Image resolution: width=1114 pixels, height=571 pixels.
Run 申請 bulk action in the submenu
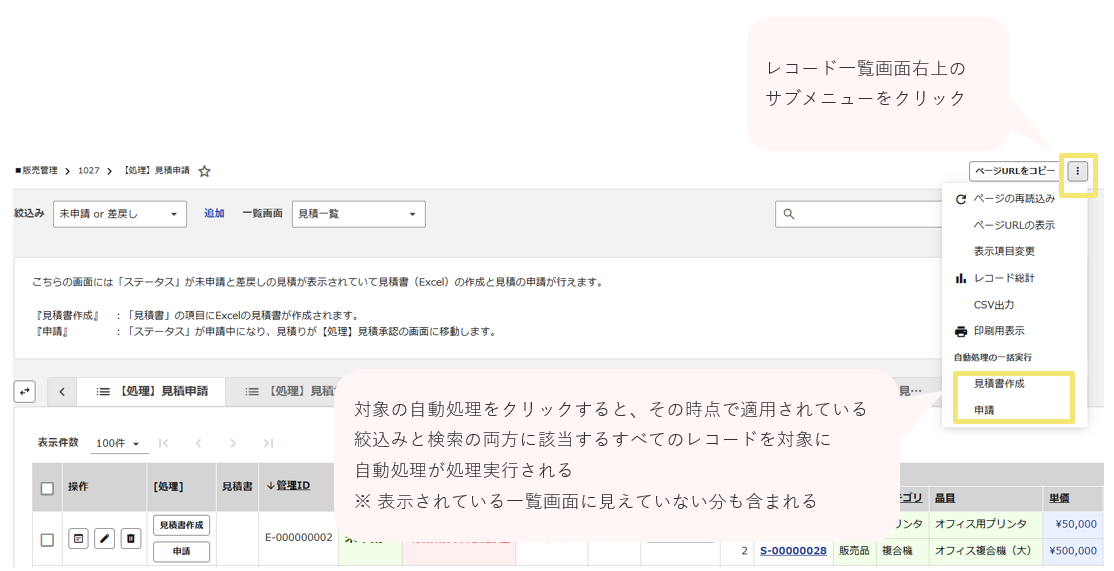tap(1014, 410)
